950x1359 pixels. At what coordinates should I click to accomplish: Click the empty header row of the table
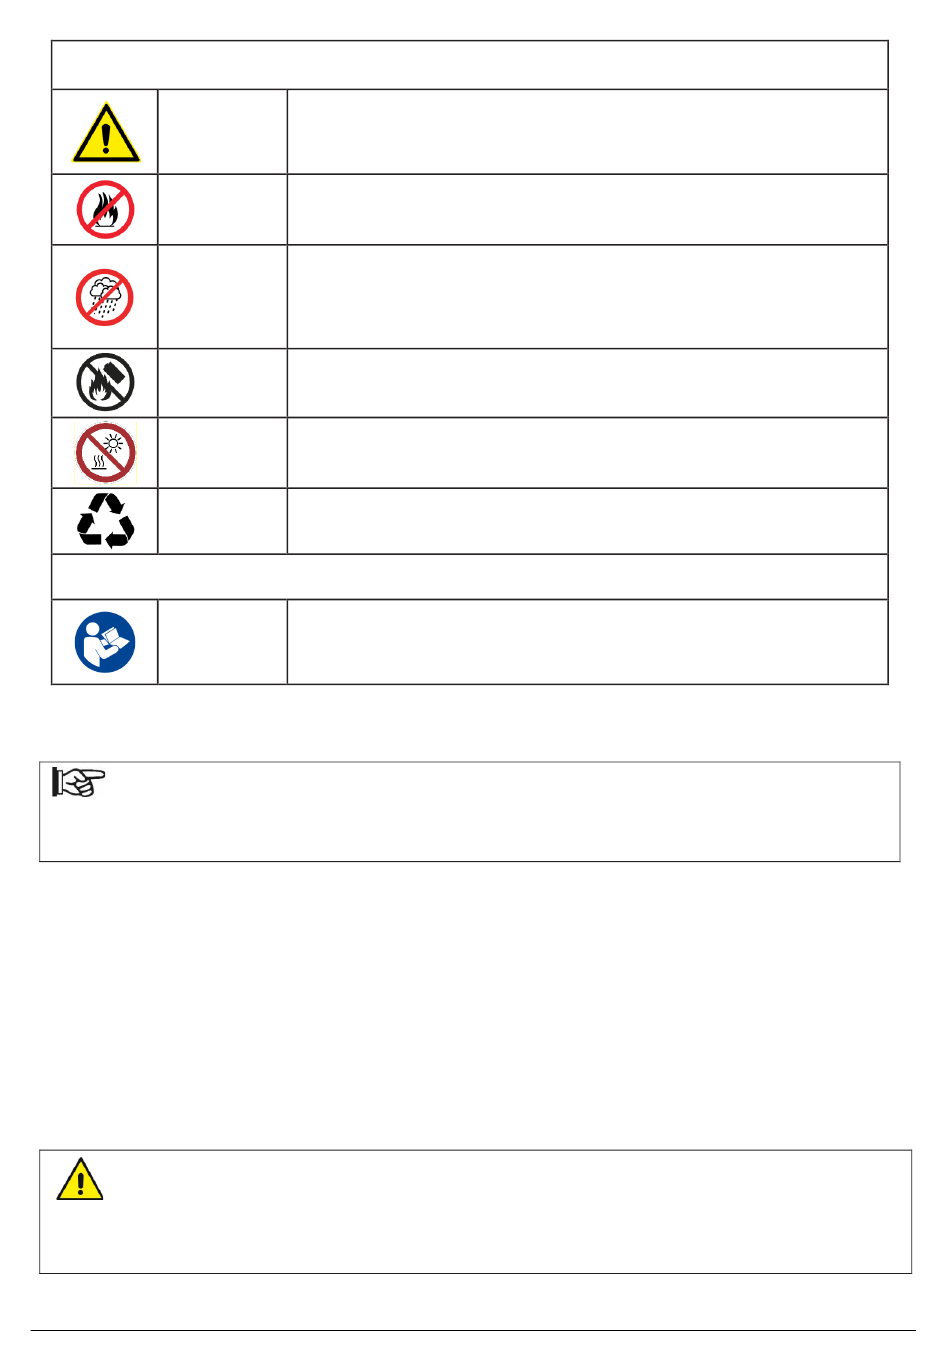pos(470,65)
